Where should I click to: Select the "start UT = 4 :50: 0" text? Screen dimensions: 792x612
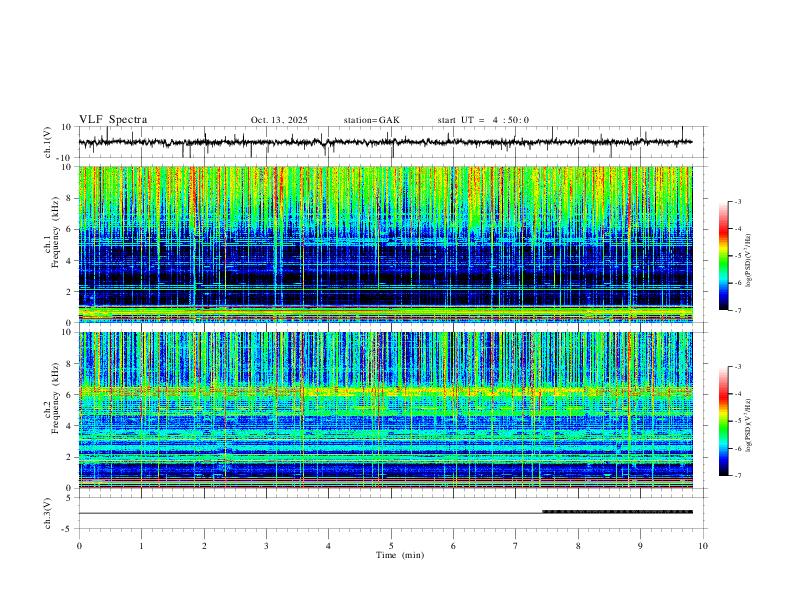tap(483, 120)
